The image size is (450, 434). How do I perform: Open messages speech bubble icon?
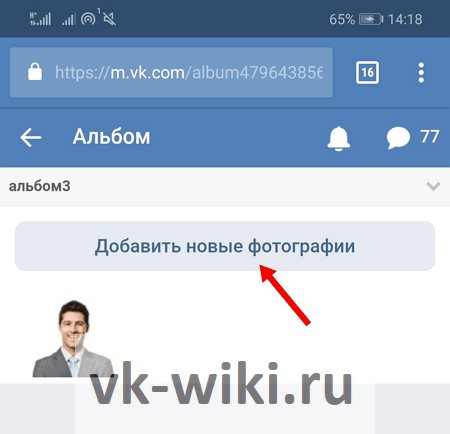[x=398, y=137]
